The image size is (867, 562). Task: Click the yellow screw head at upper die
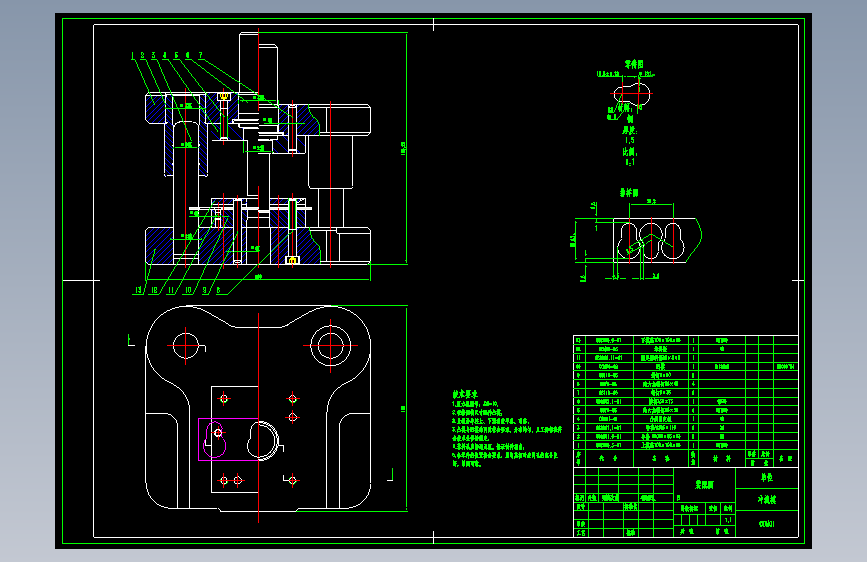coord(223,97)
